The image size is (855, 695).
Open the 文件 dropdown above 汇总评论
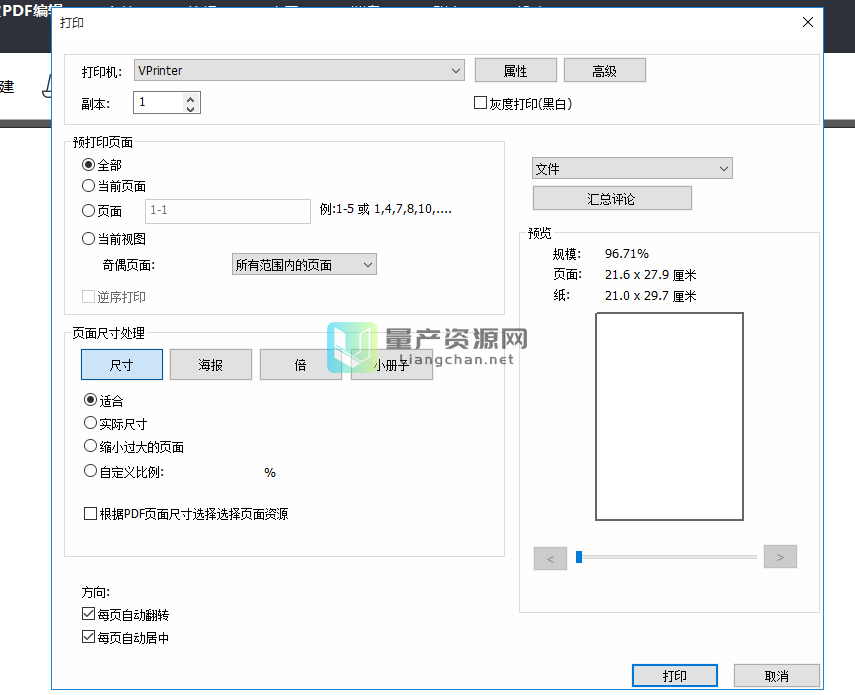click(x=632, y=168)
